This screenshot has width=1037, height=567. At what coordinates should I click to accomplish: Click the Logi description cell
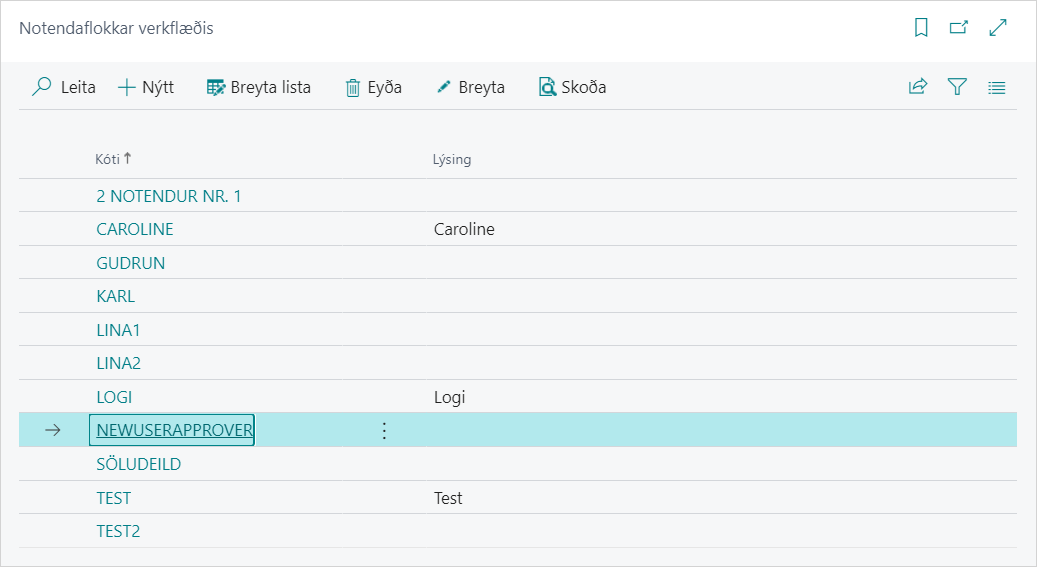[450, 397]
